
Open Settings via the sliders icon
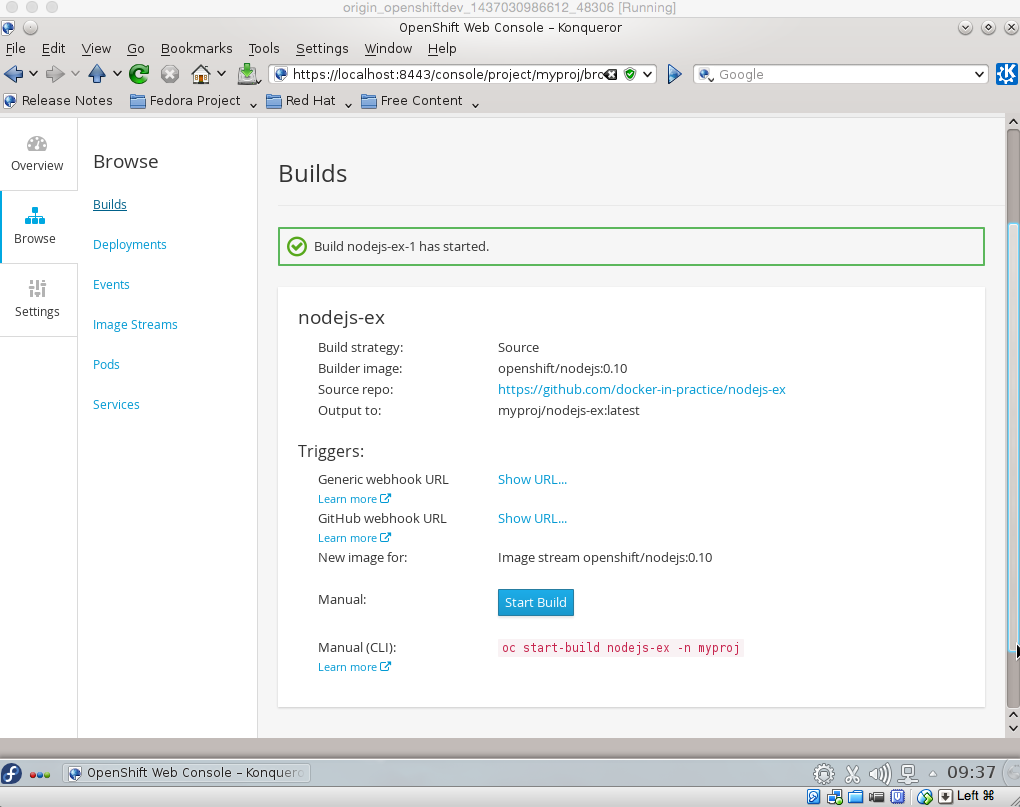[37, 289]
